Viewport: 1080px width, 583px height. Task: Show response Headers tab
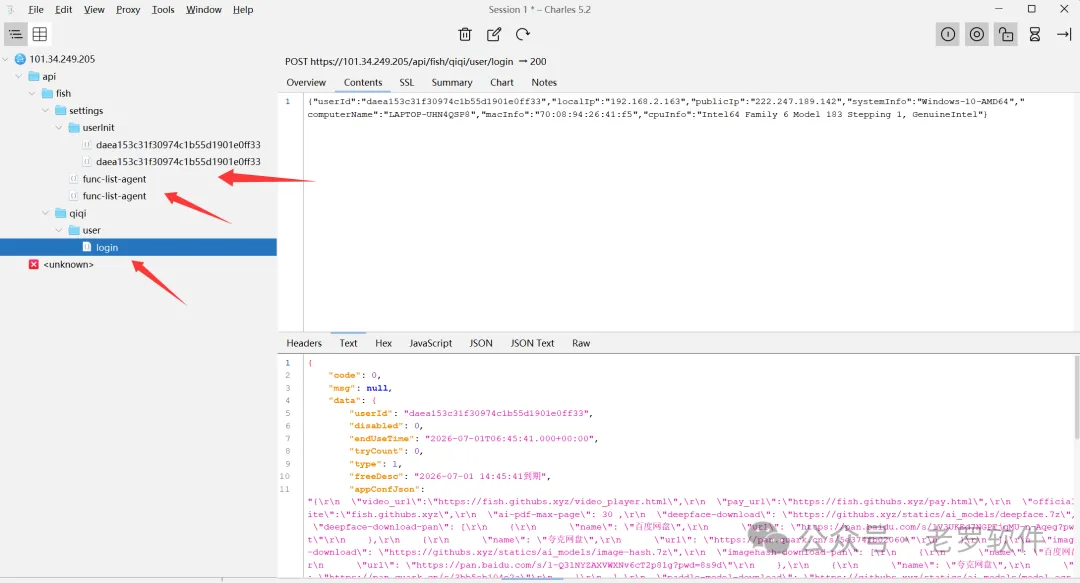304,343
